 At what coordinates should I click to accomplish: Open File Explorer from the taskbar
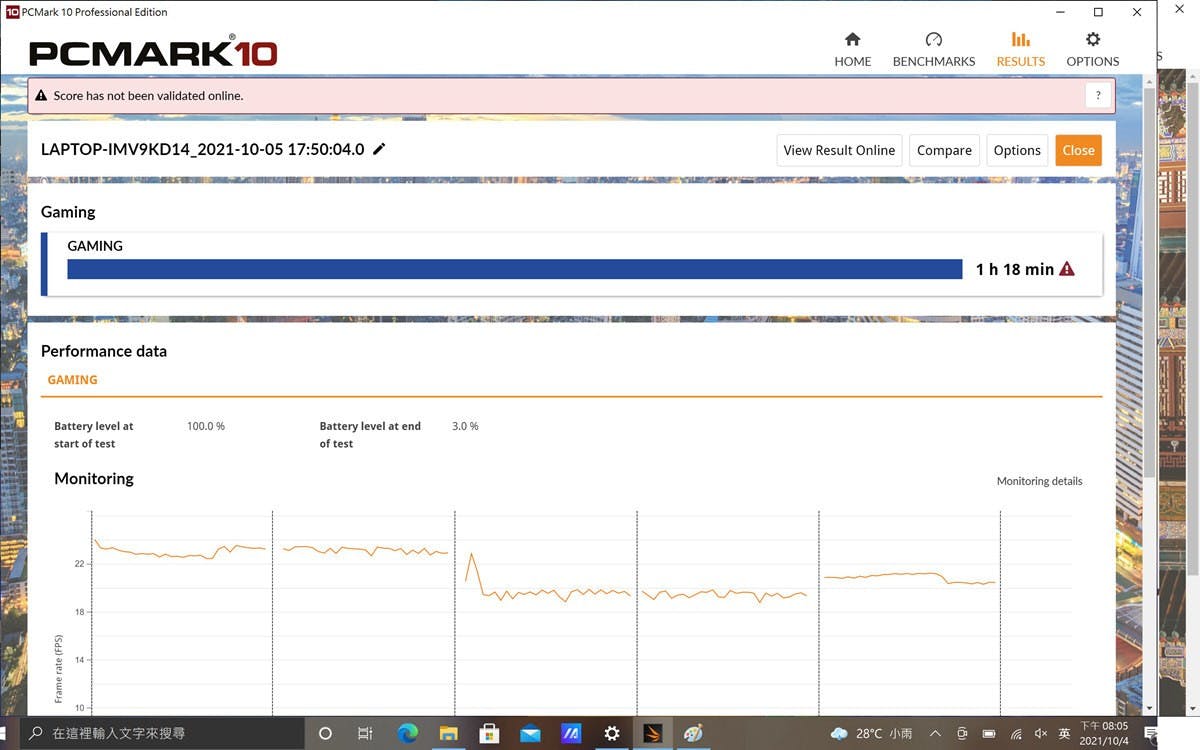(448, 733)
